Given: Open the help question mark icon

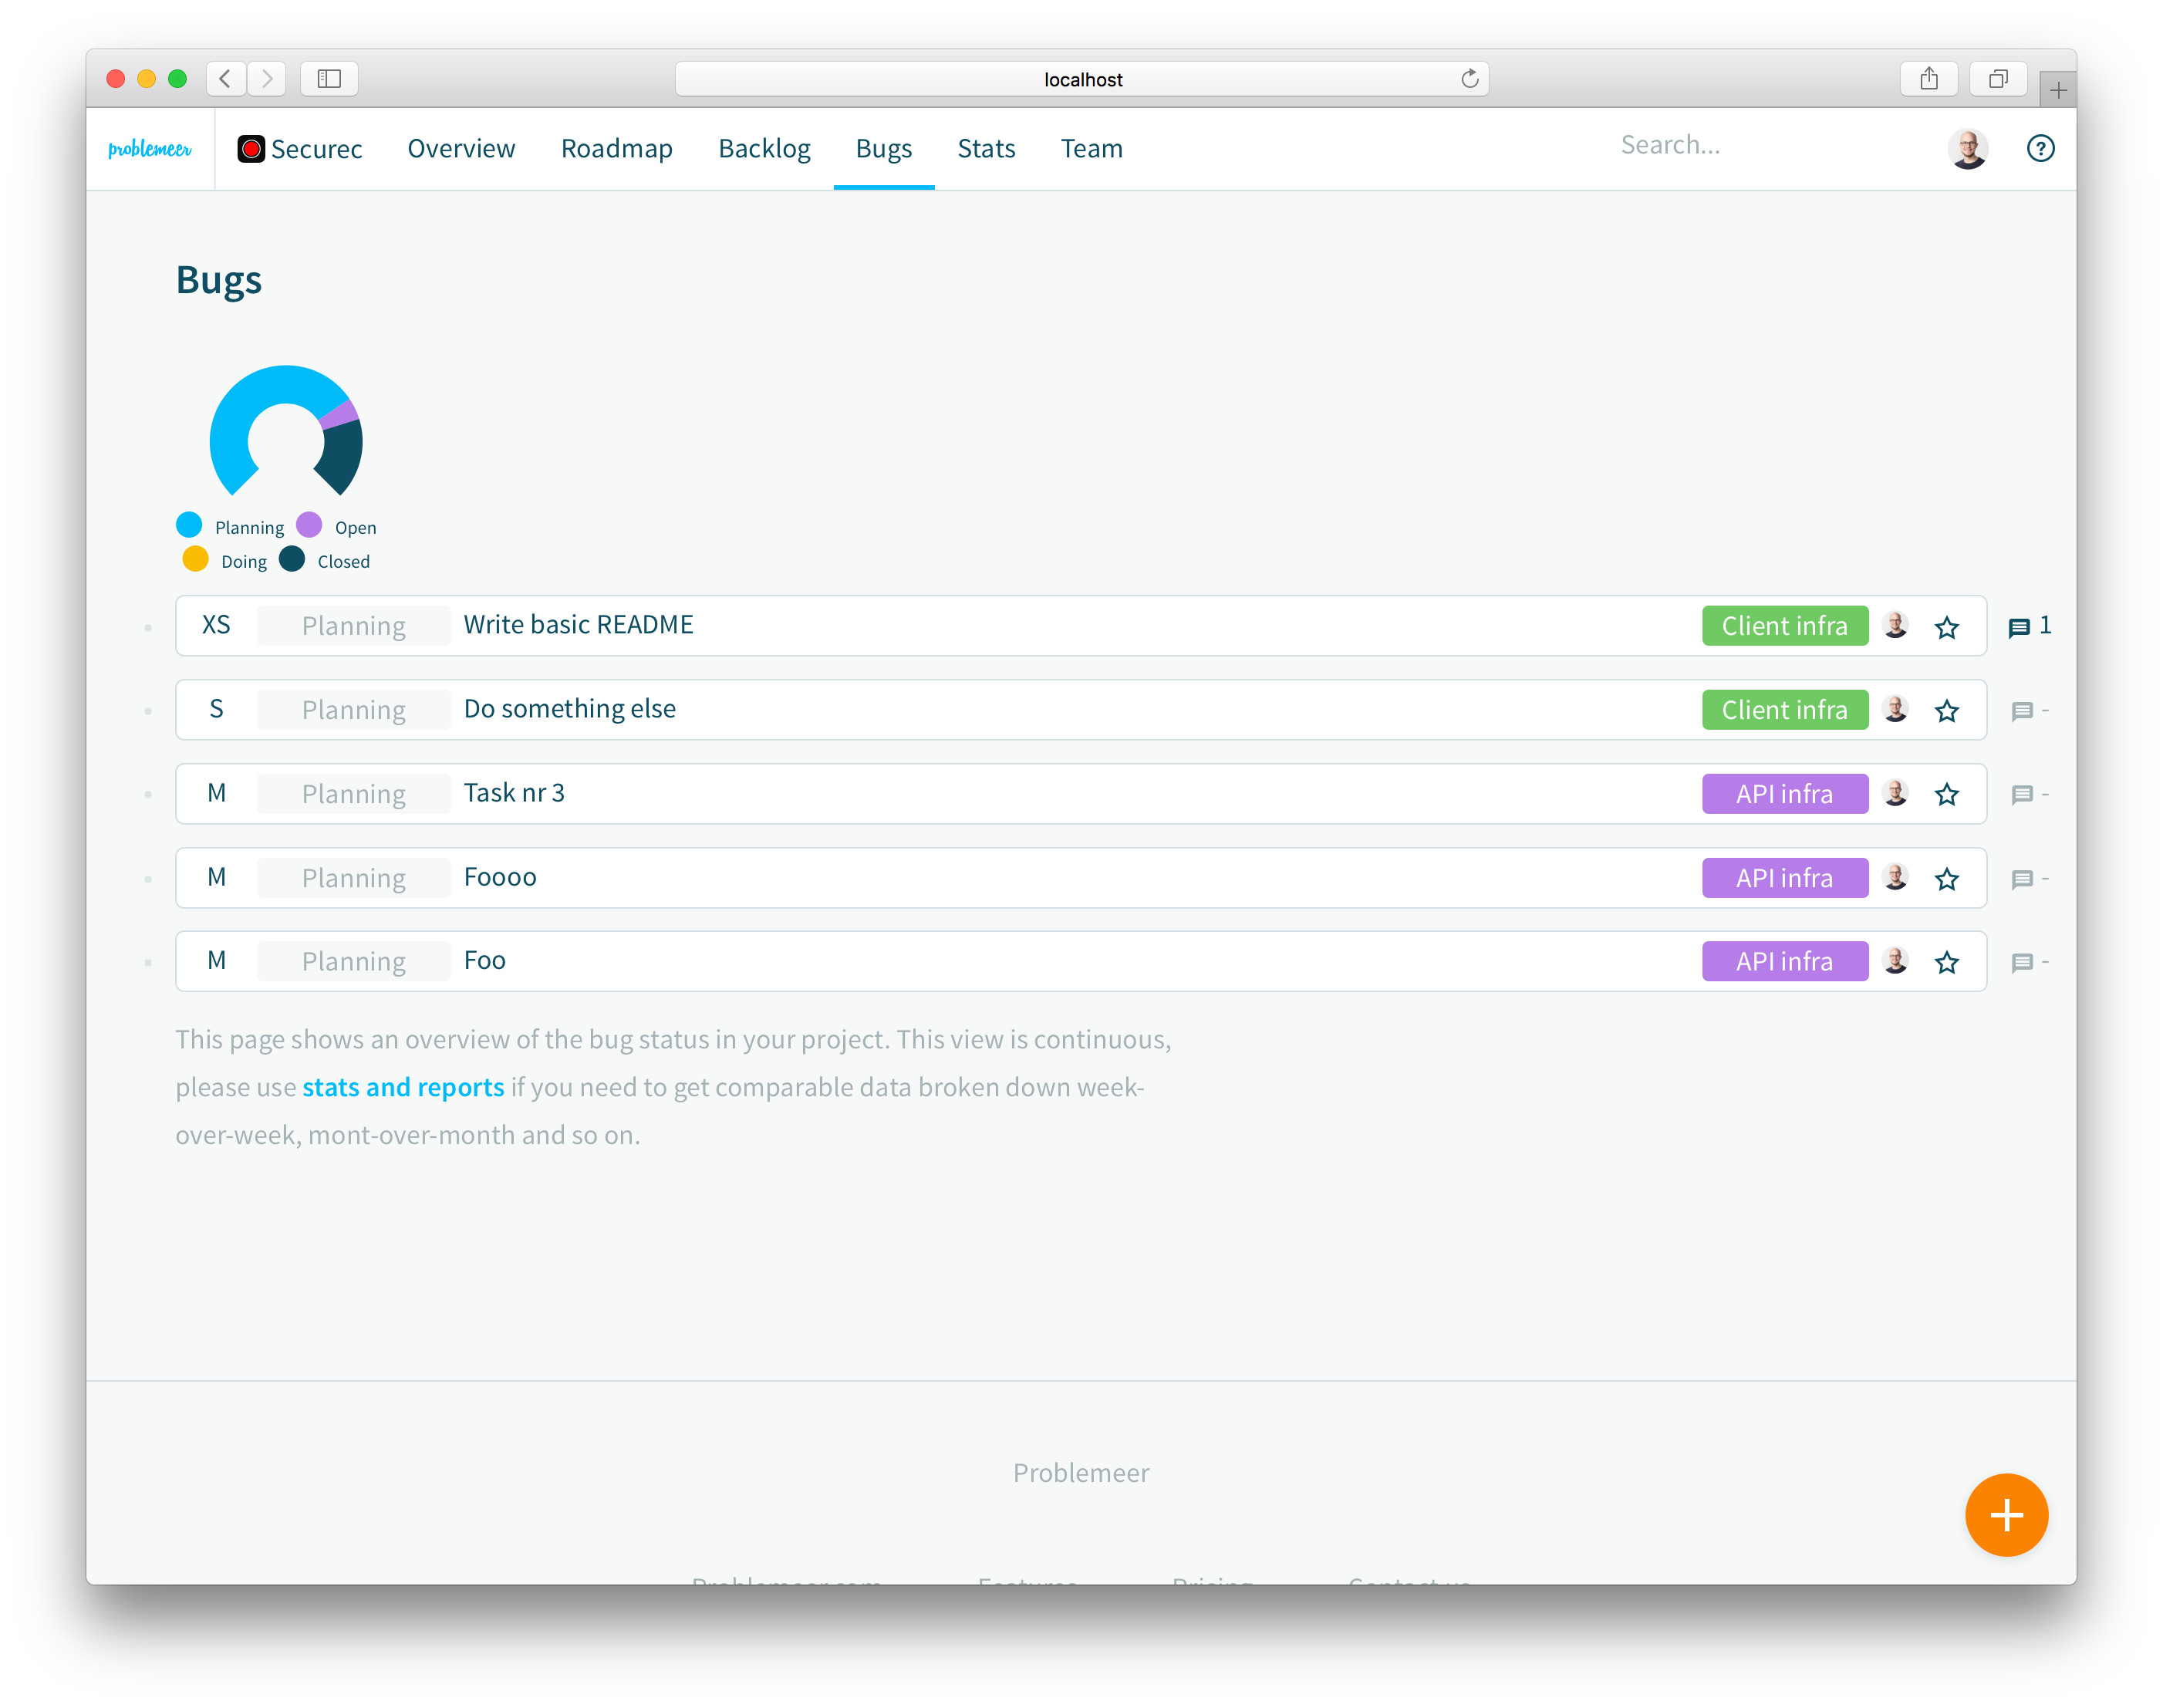Looking at the screenshot, I should click(2040, 148).
